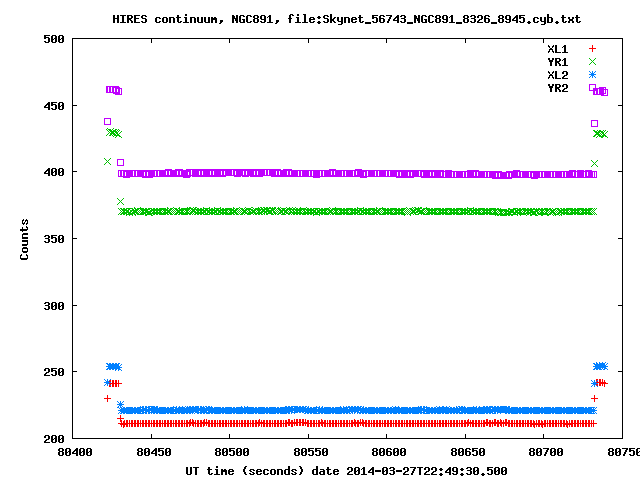Click the 250 y-axis tick label
640x480 pixels.
[54, 372]
